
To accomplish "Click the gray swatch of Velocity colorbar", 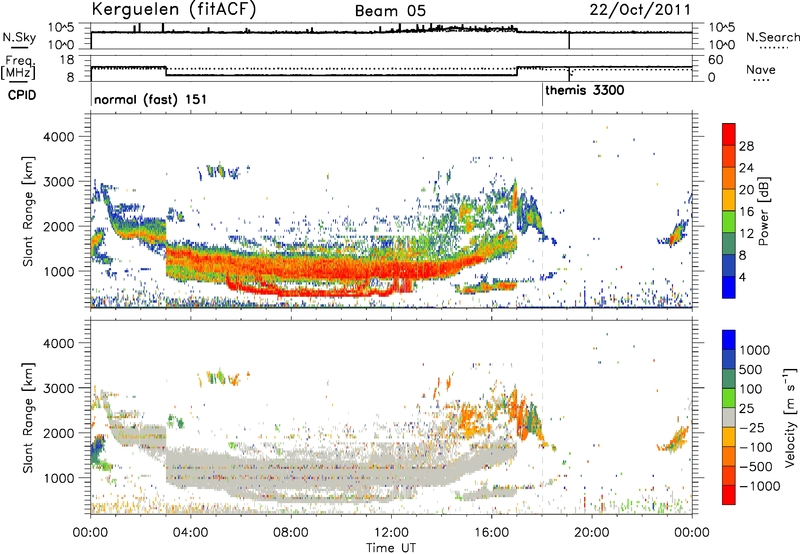I will [729, 418].
